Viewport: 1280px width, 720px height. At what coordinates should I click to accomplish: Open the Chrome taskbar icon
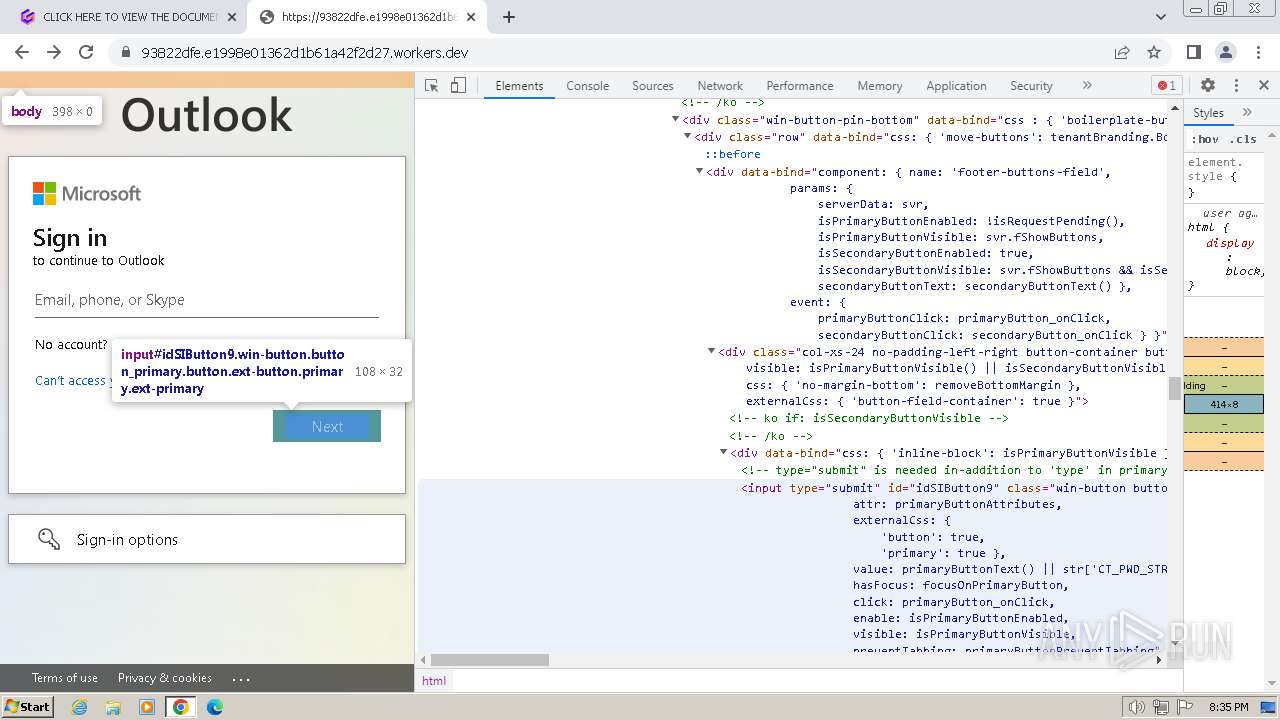[181, 706]
